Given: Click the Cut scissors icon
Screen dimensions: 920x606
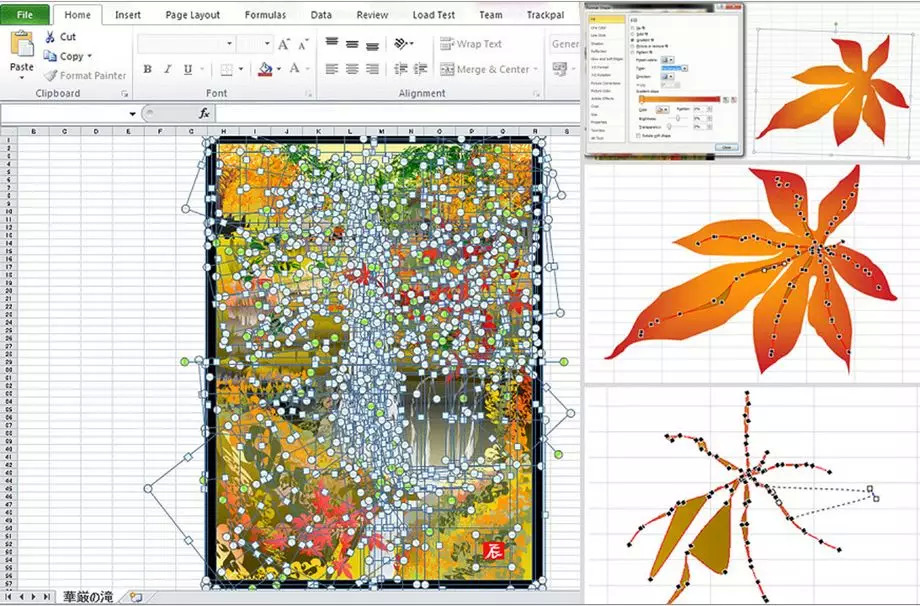Looking at the screenshot, I should pos(50,36).
